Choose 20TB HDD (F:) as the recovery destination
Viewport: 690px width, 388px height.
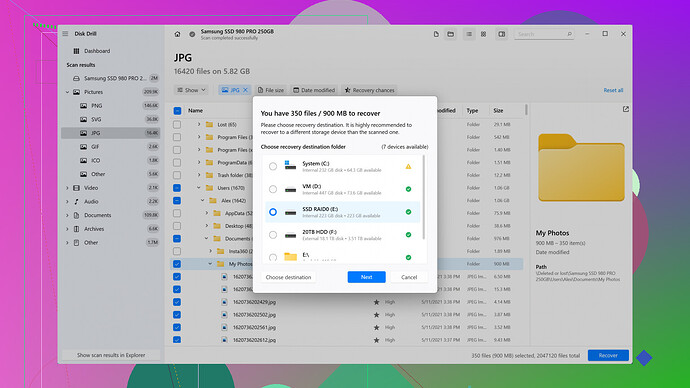click(x=273, y=235)
